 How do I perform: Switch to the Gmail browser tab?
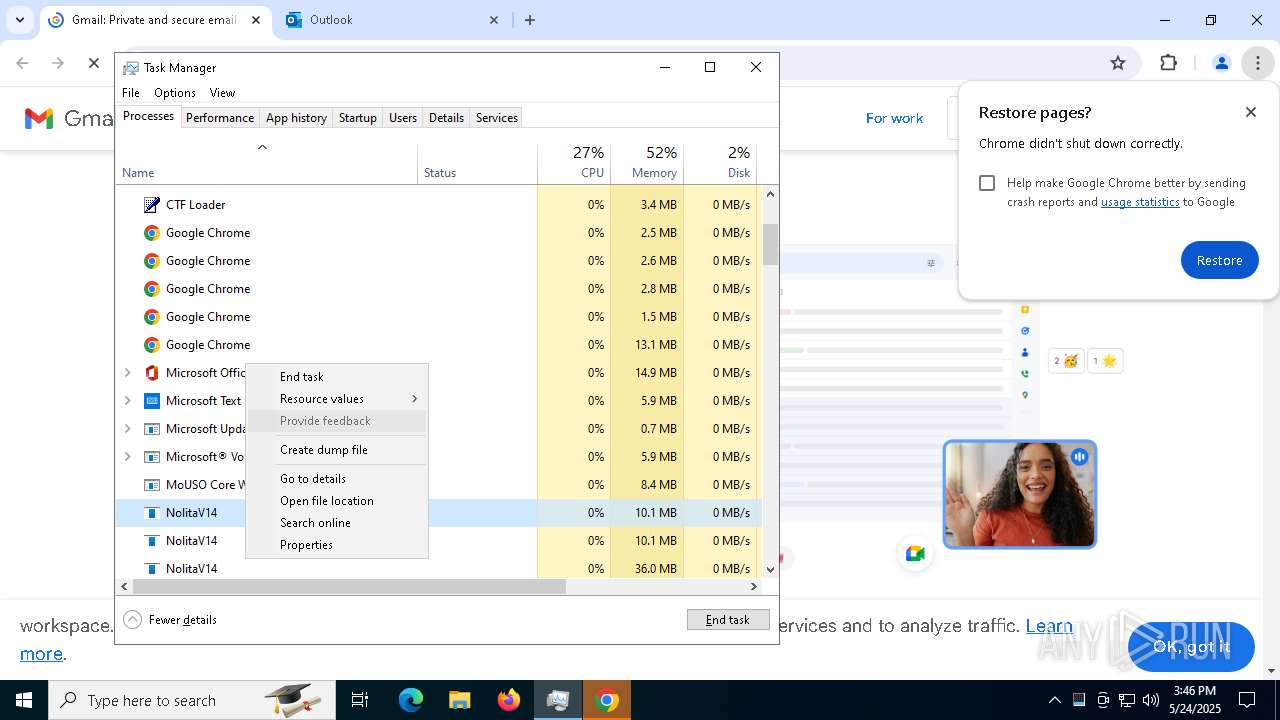(155, 20)
